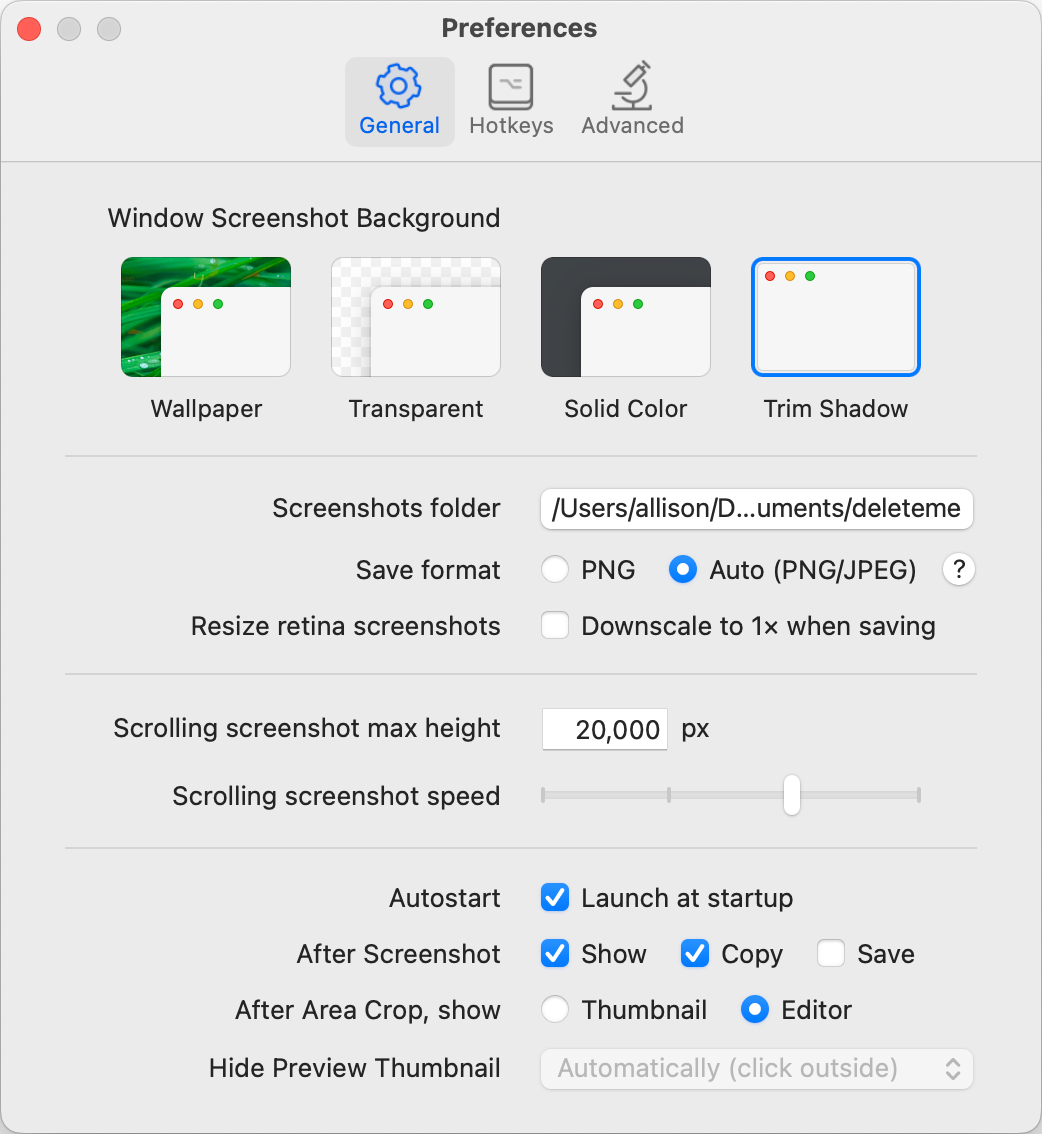Open the Advanced microscope tab
The width and height of the screenshot is (1042, 1134).
[x=632, y=101]
